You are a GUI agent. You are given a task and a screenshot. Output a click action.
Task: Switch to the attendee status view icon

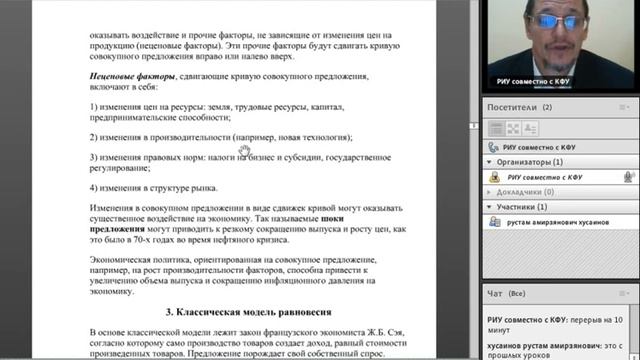point(530,129)
